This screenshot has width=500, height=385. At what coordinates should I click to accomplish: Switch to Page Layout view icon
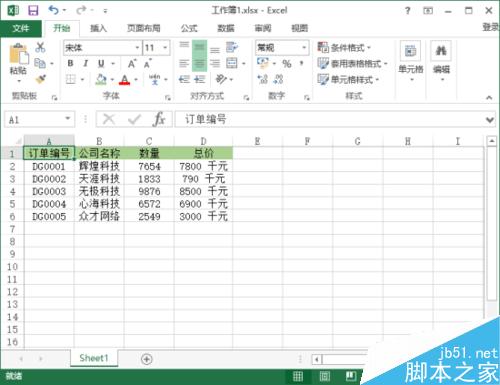coord(324,376)
